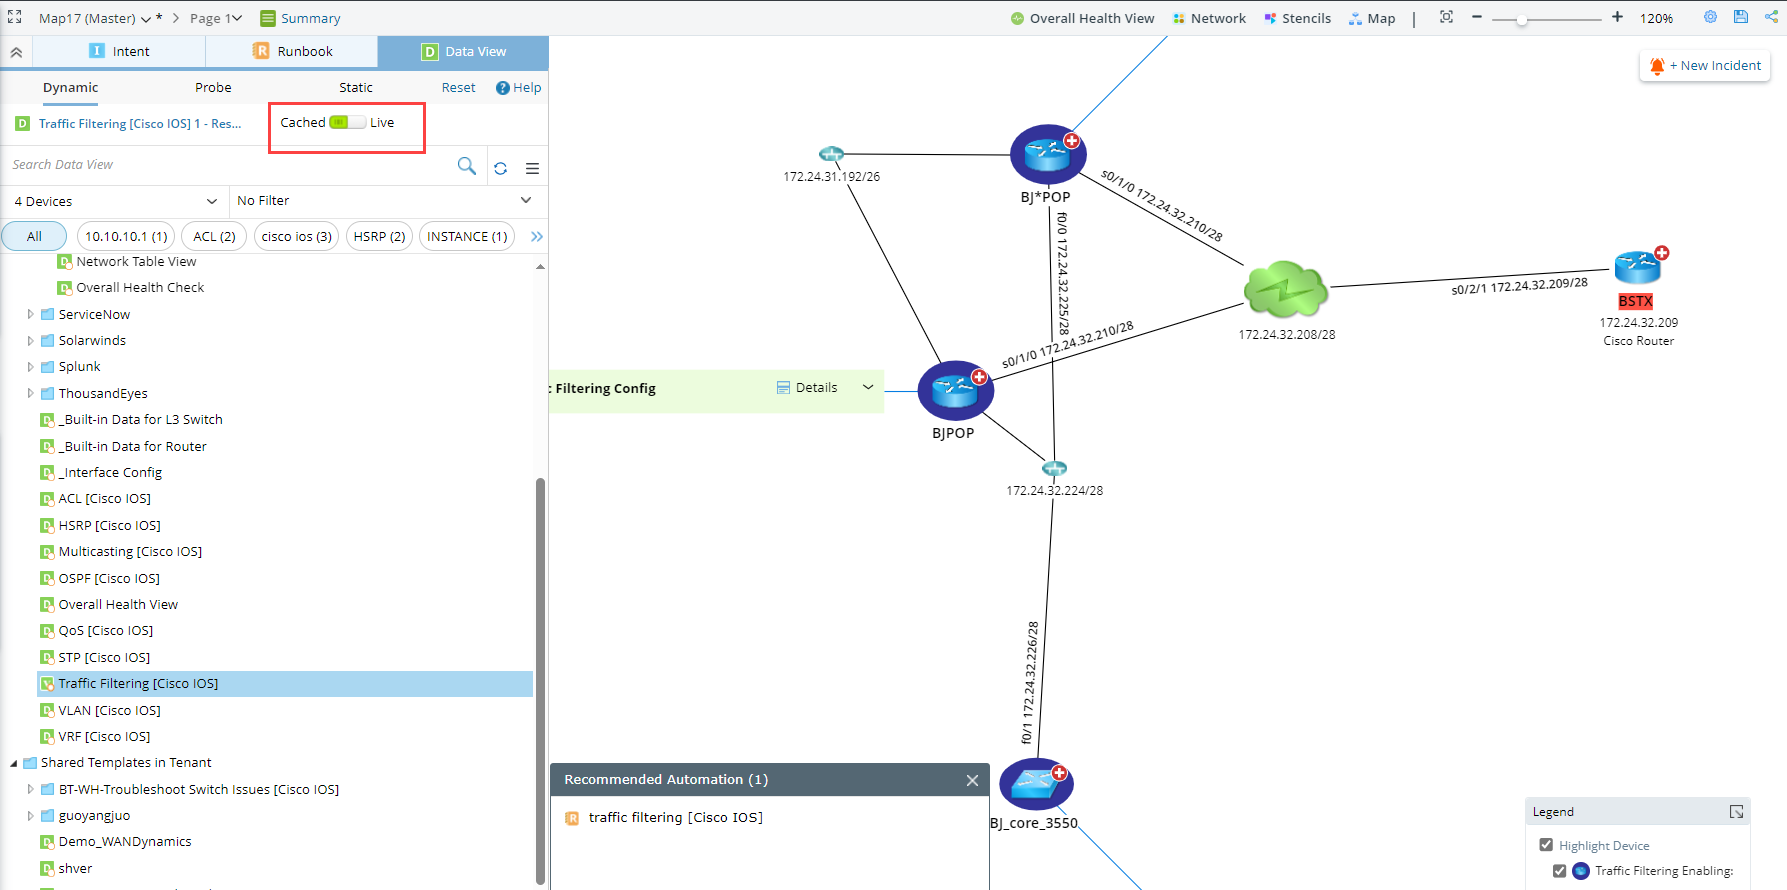Screen dimensions: 1787x890
Task: Click the refresh Data View icon
Action: click(500, 168)
